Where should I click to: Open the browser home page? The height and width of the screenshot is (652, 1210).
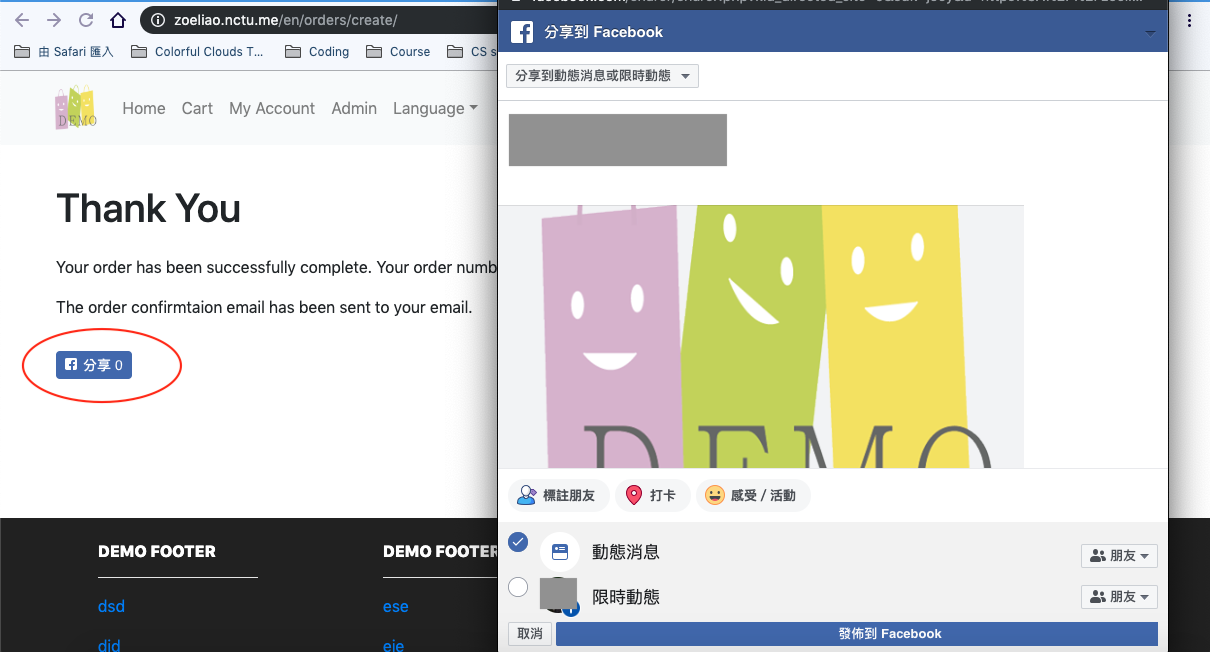pos(118,20)
